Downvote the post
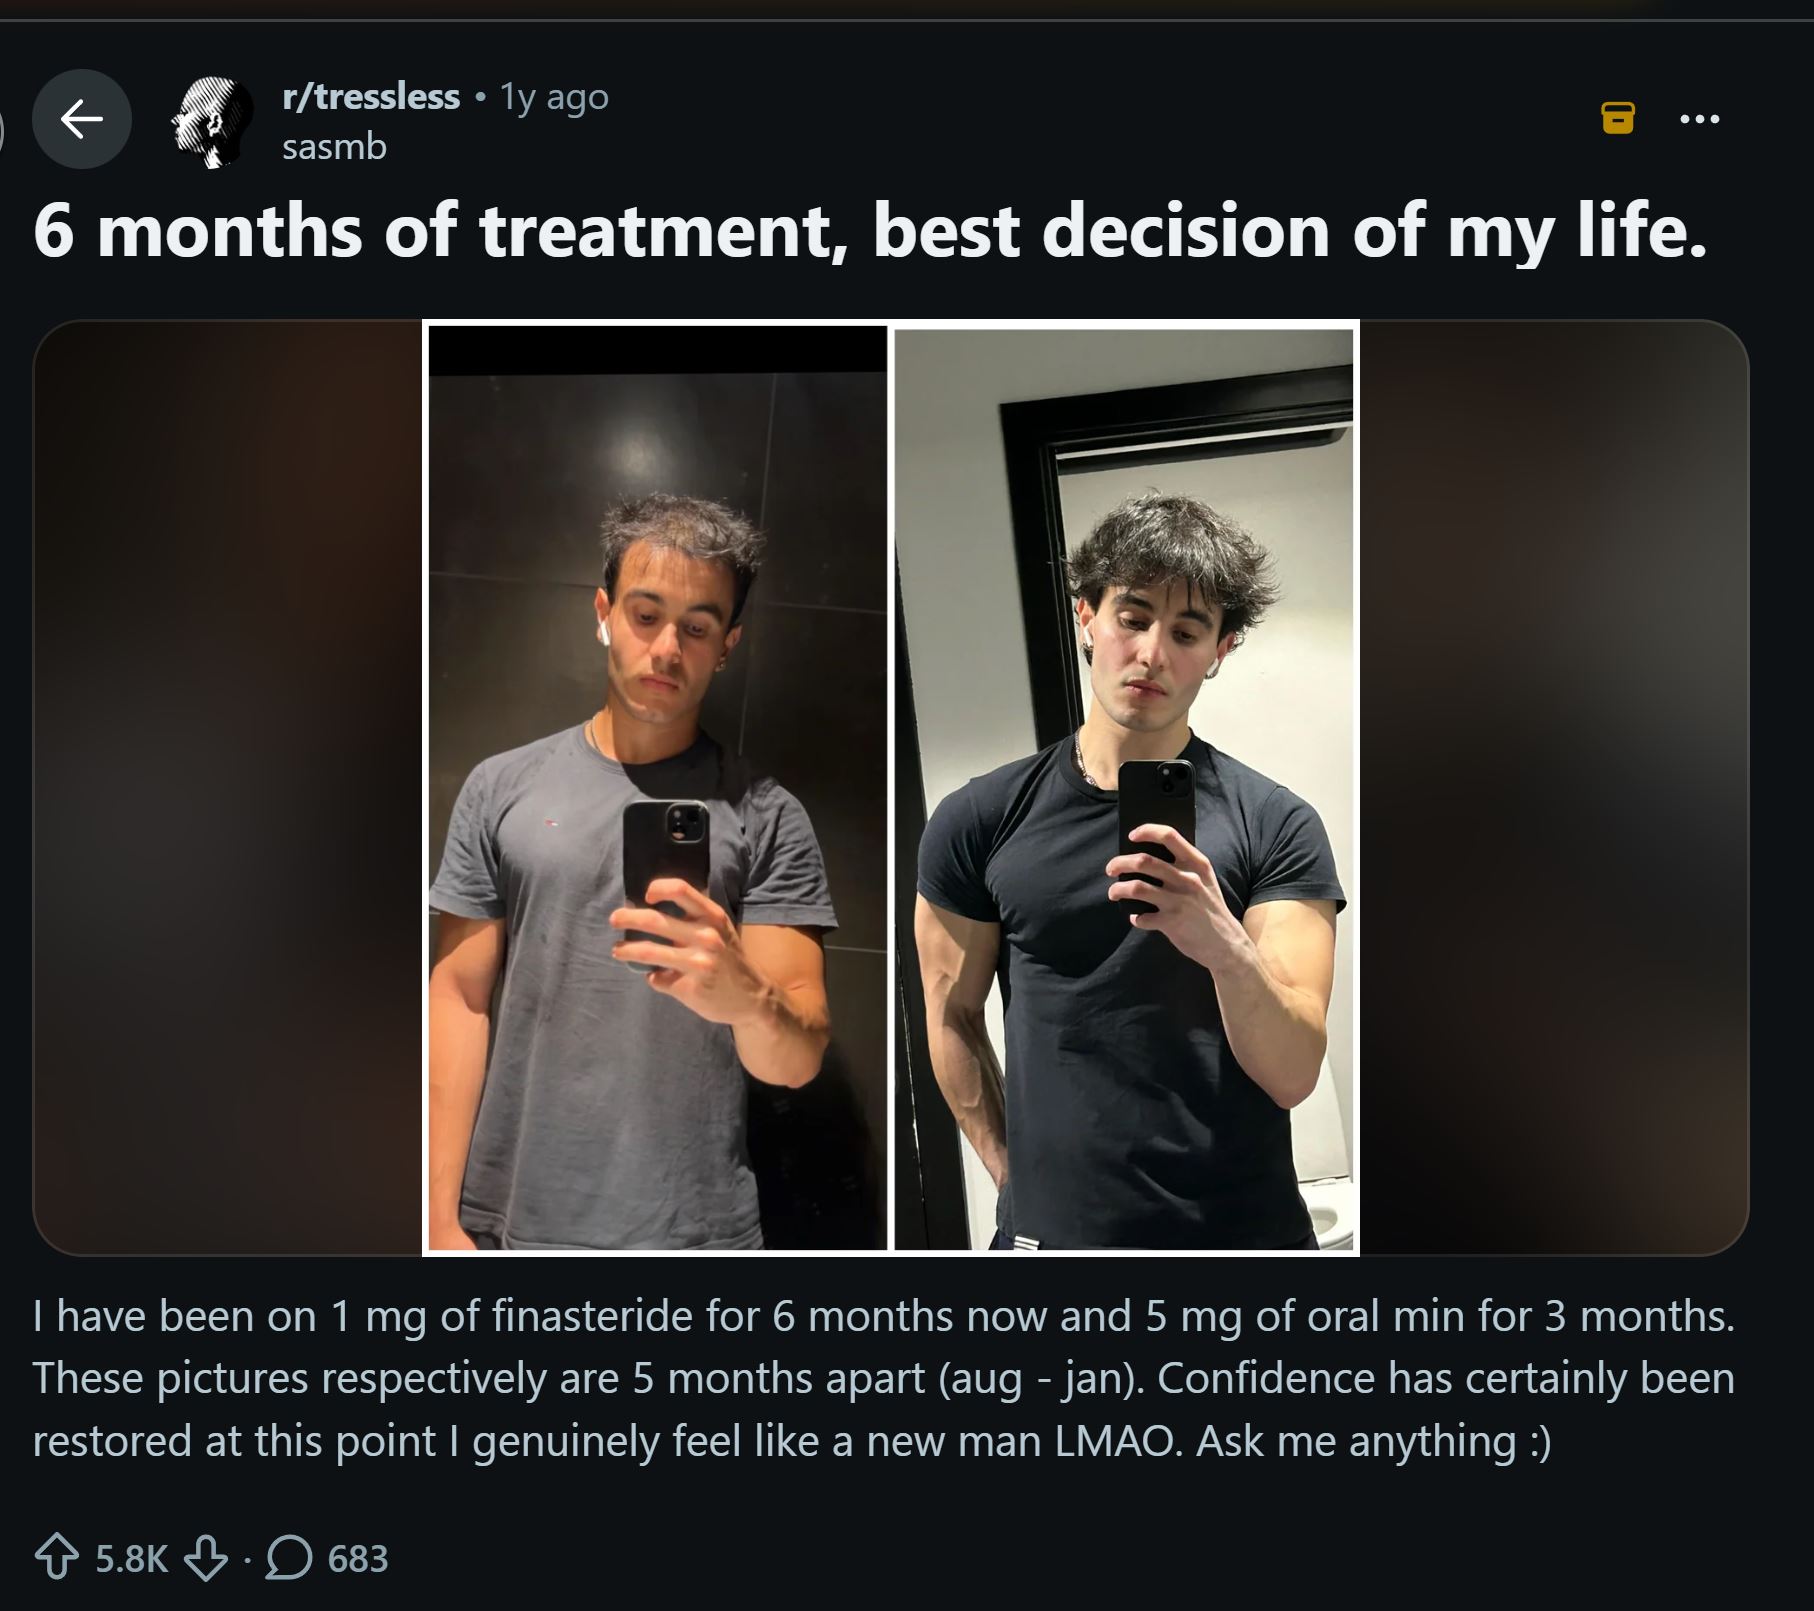 206,1559
